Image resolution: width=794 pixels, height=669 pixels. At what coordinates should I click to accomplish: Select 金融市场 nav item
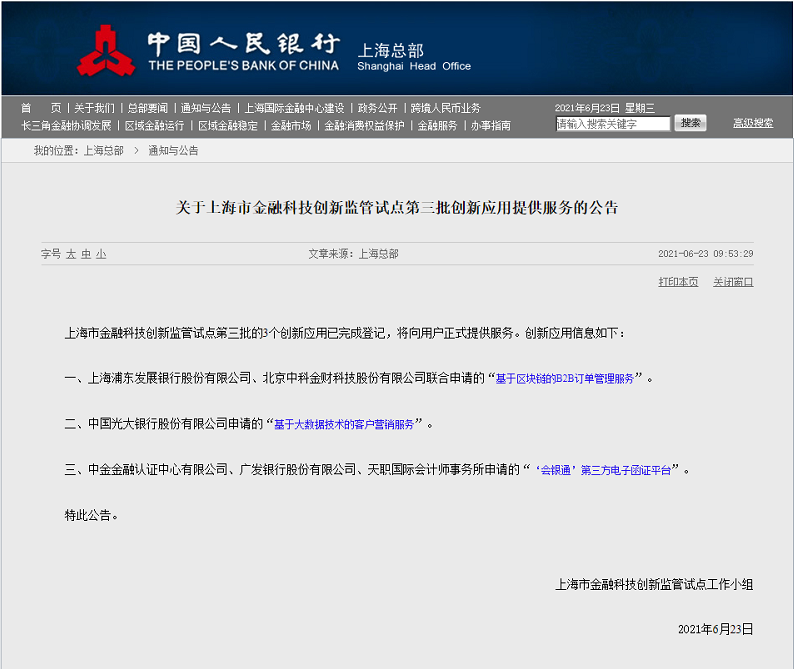pyautogui.click(x=291, y=125)
